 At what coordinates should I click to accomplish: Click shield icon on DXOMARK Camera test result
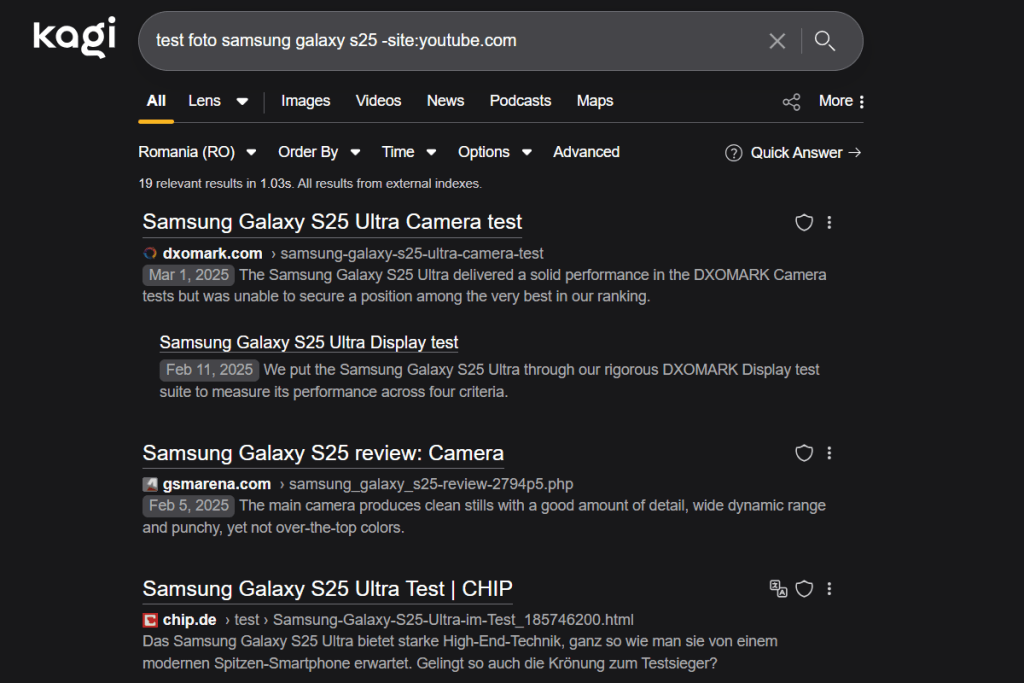pos(804,223)
